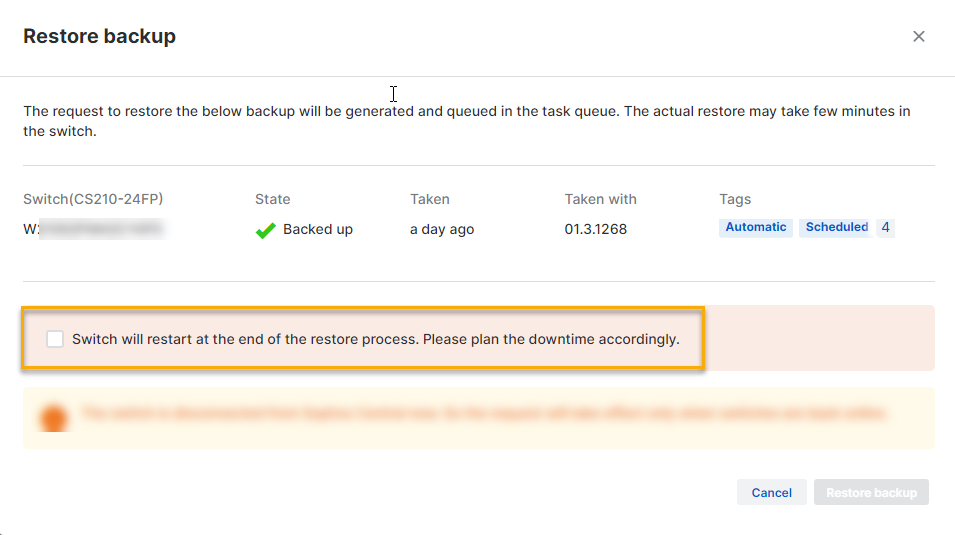This screenshot has width=955, height=535.
Task: Click the green Backed up checkmark icon
Action: (x=265, y=230)
